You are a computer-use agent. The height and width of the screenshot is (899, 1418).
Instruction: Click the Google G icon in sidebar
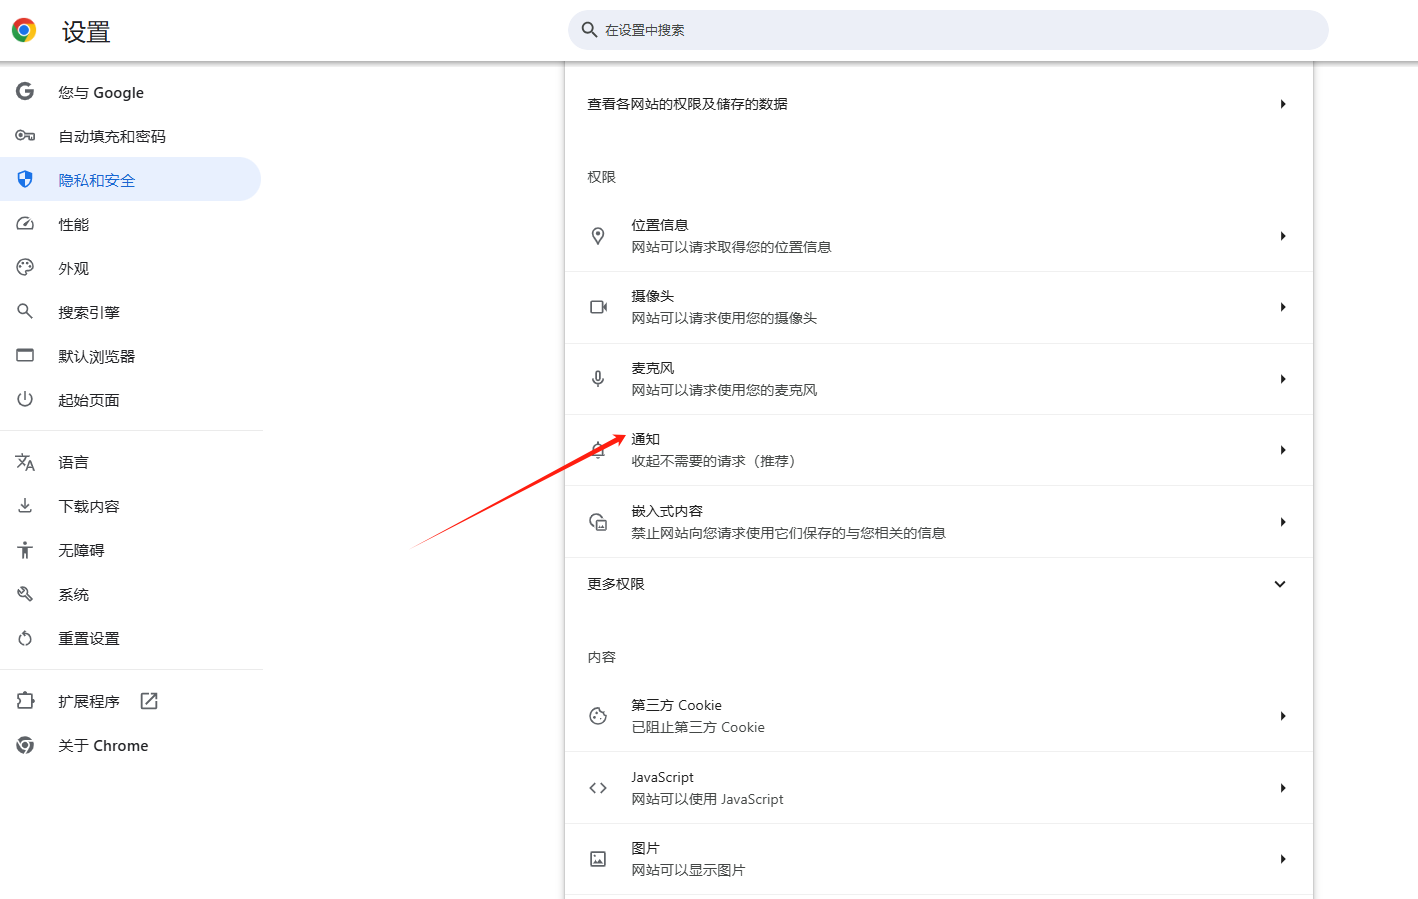click(25, 92)
